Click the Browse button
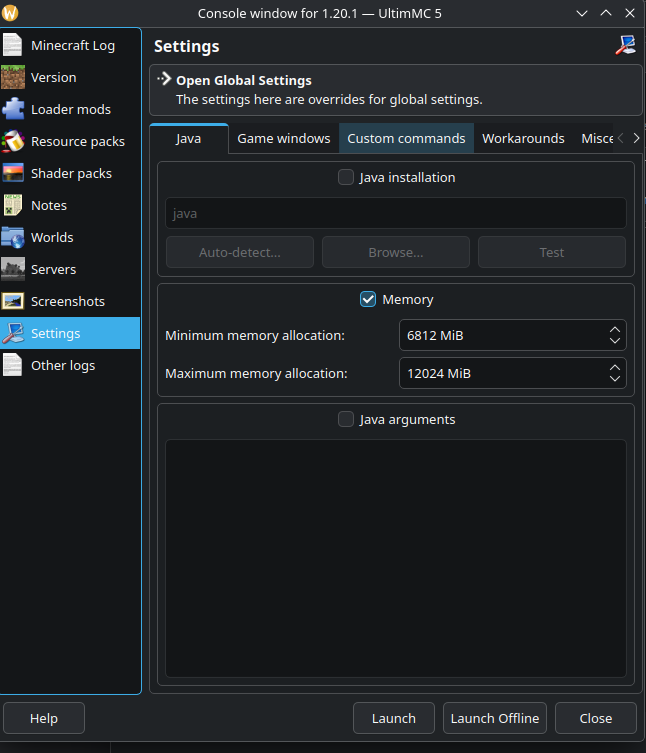 tap(396, 252)
